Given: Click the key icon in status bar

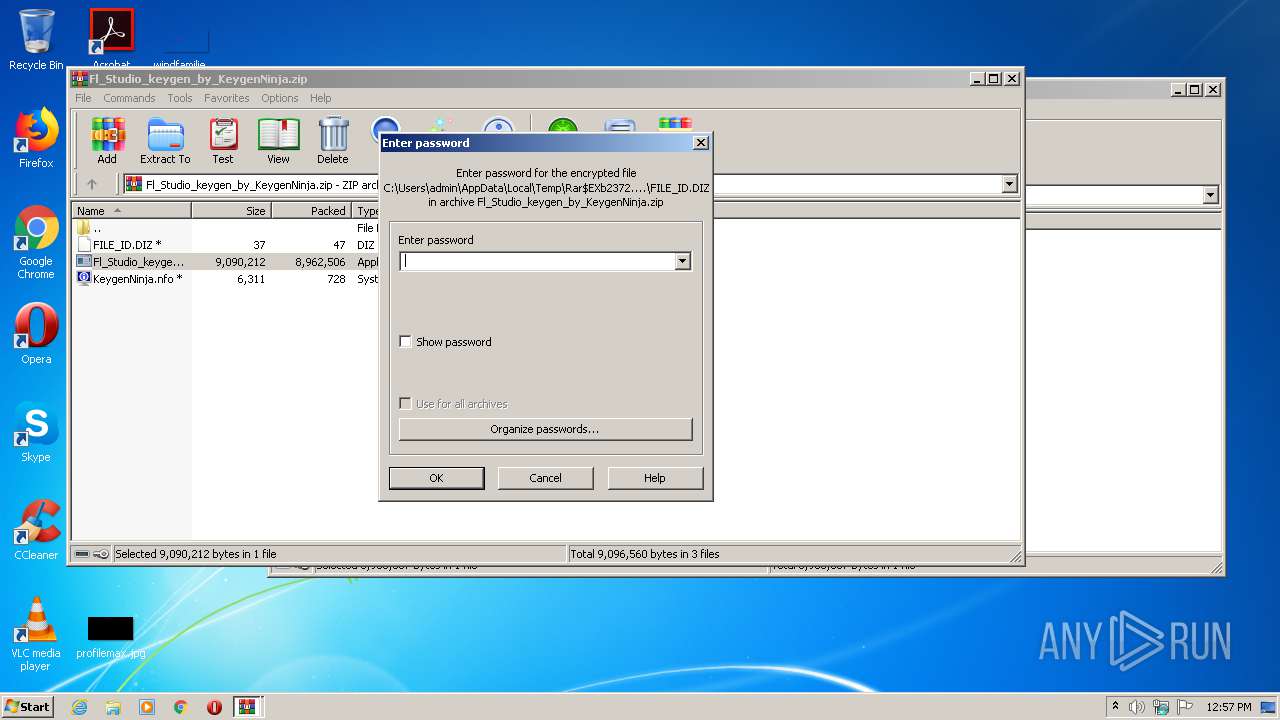Looking at the screenshot, I should click(101, 554).
